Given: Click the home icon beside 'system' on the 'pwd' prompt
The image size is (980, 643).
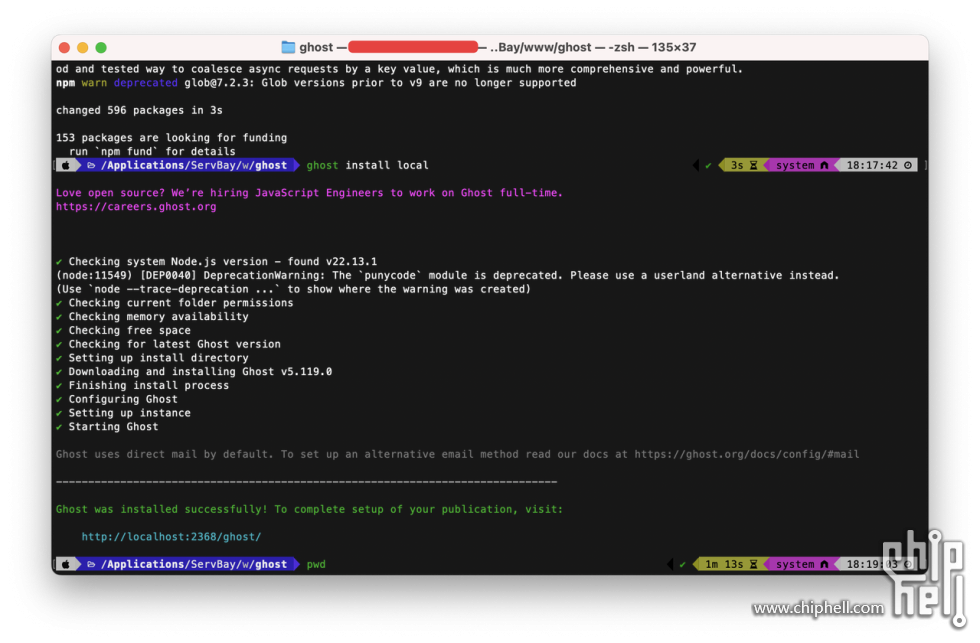Looking at the screenshot, I should click(x=824, y=564).
